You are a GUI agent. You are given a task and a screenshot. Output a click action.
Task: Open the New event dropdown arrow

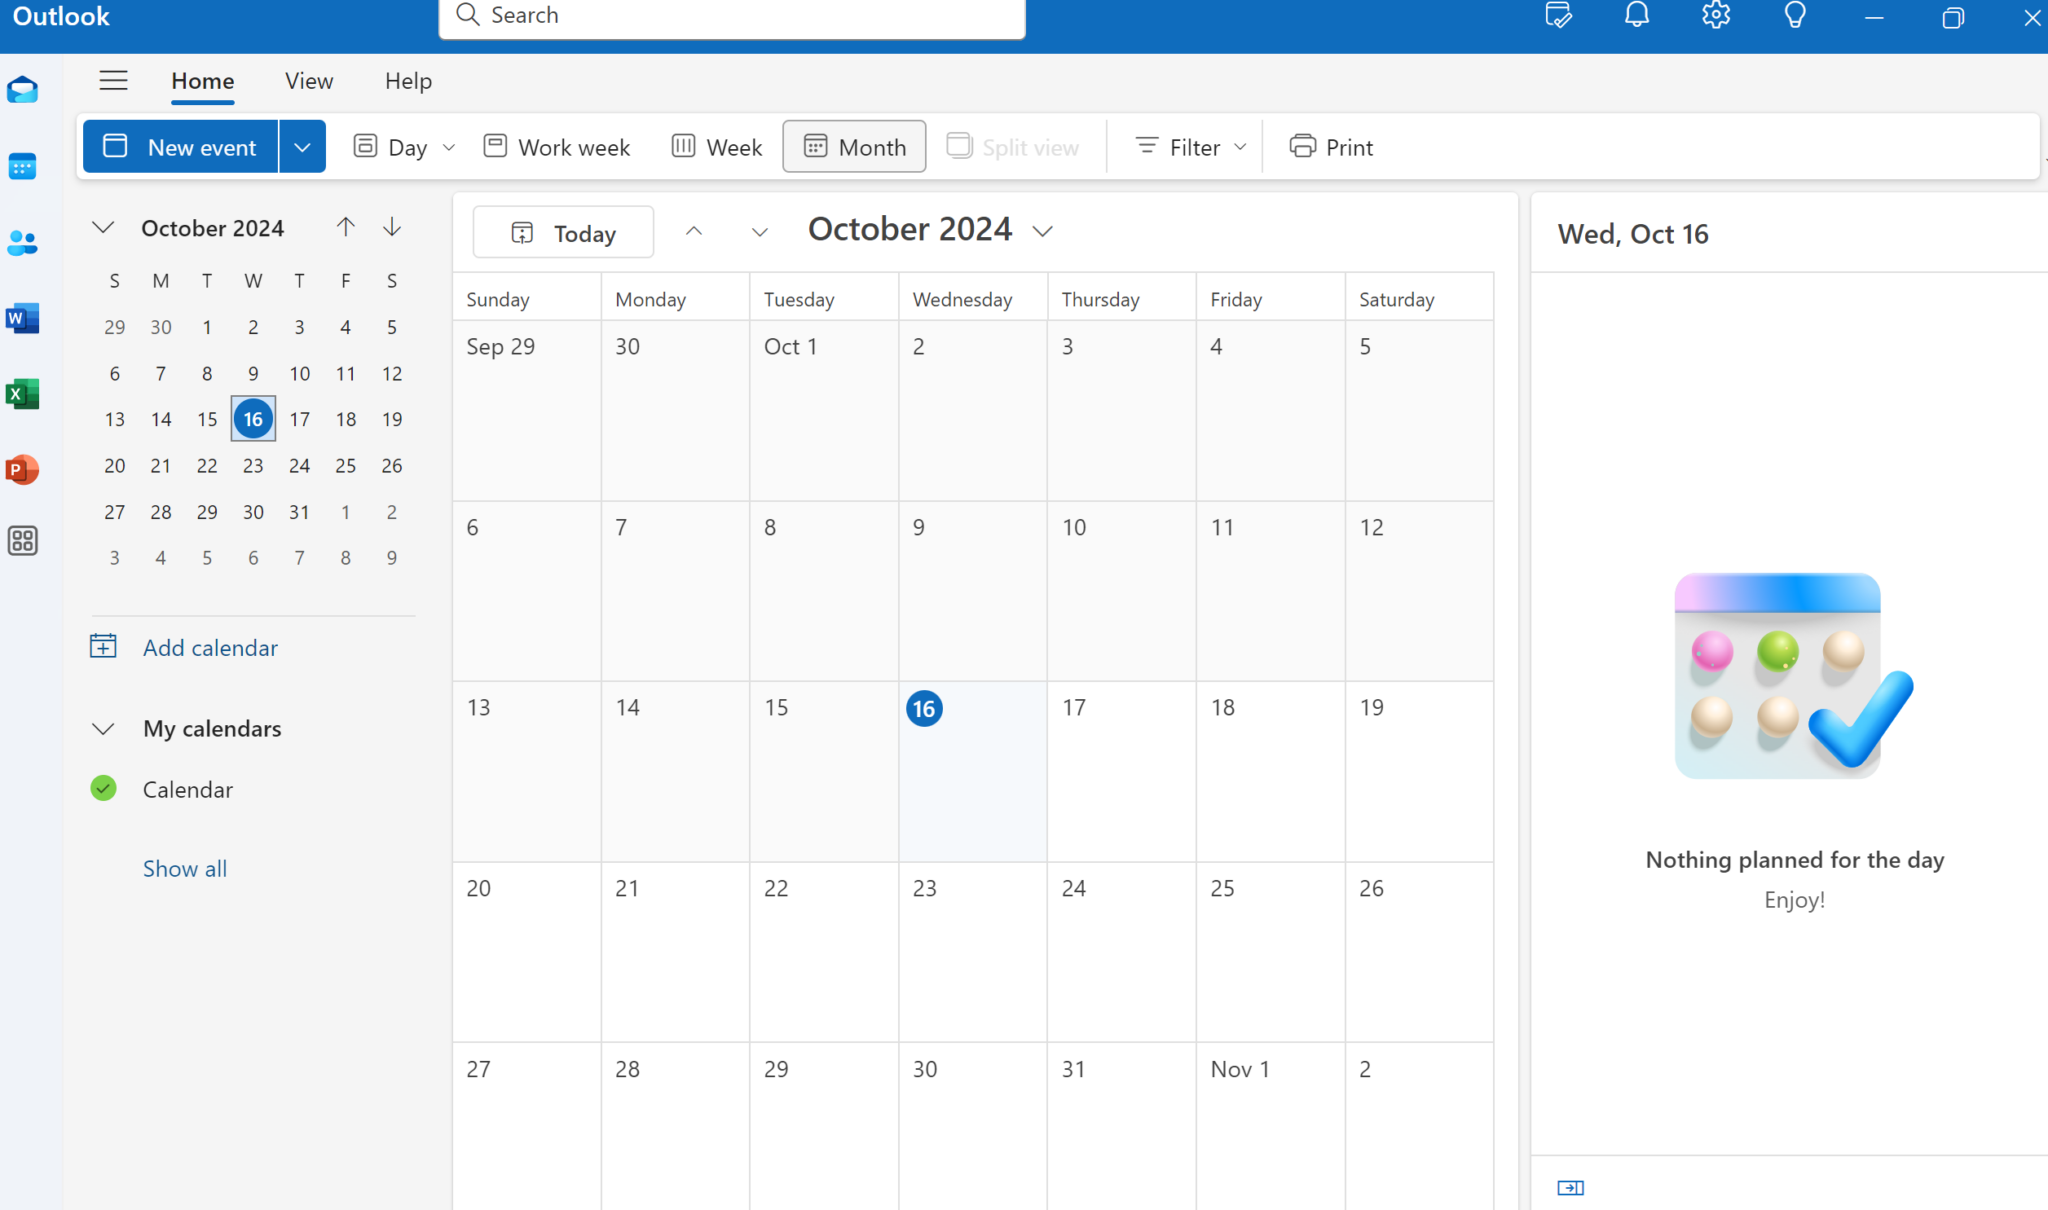tap(302, 147)
